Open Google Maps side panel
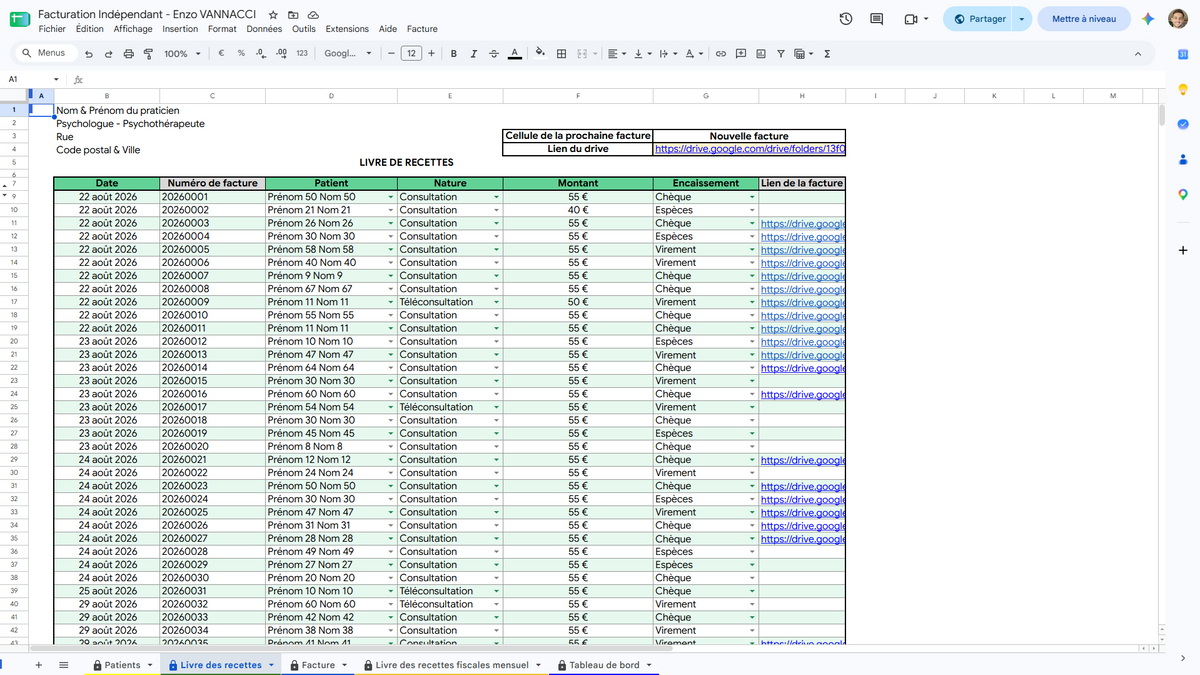The image size is (1200, 675). (1183, 194)
